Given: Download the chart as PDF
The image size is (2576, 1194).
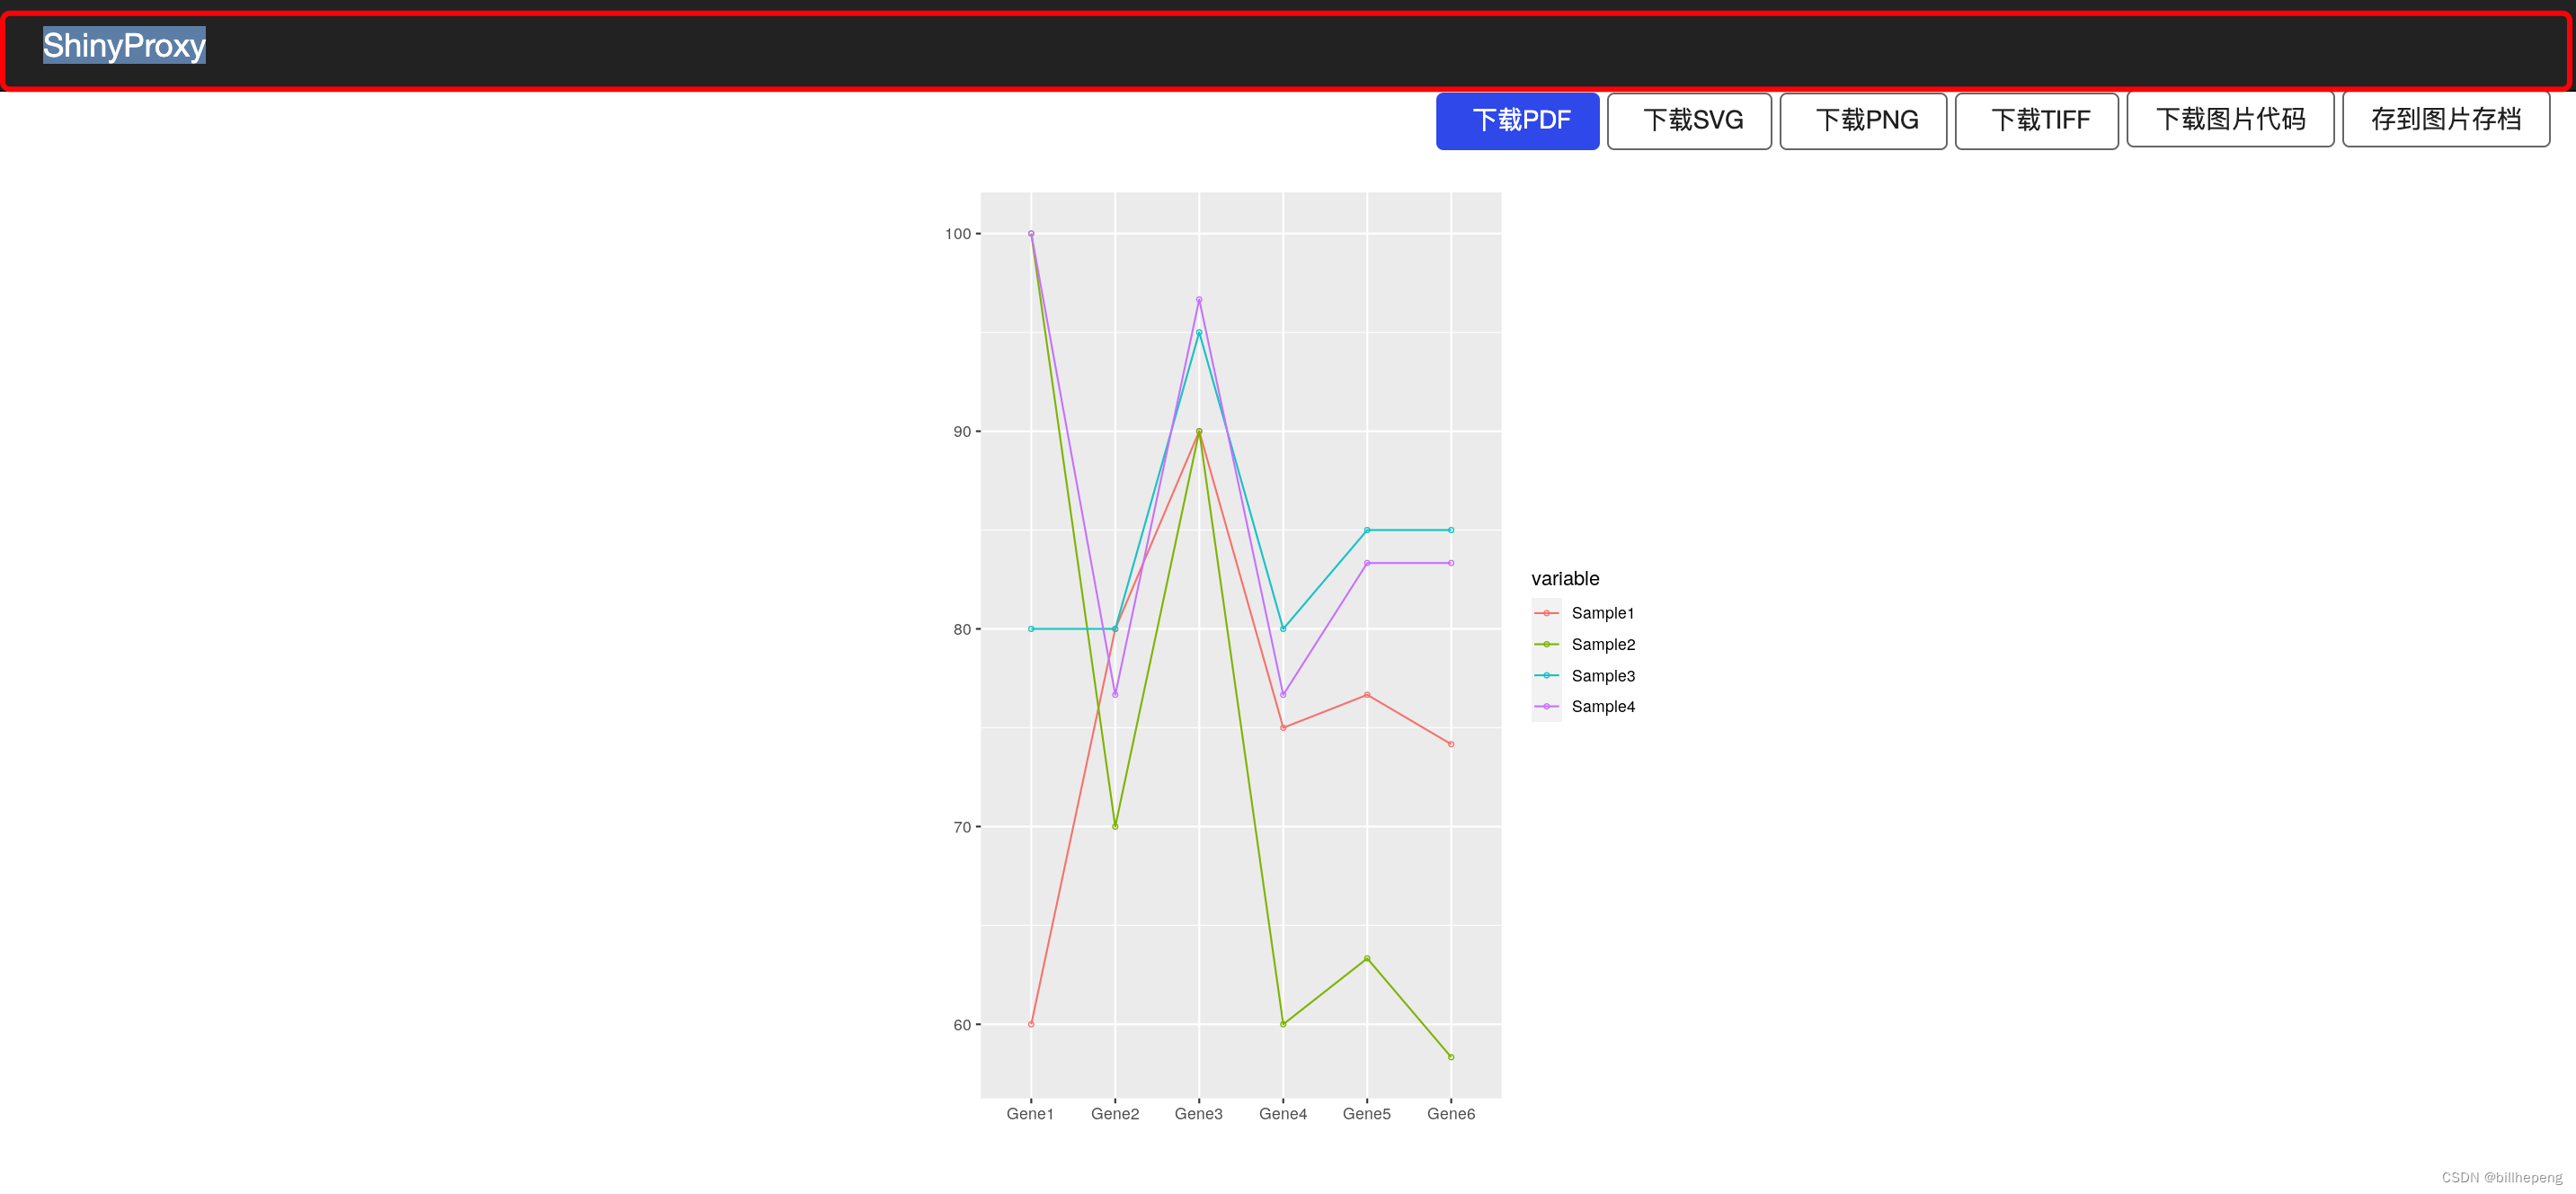Looking at the screenshot, I should tap(1517, 121).
